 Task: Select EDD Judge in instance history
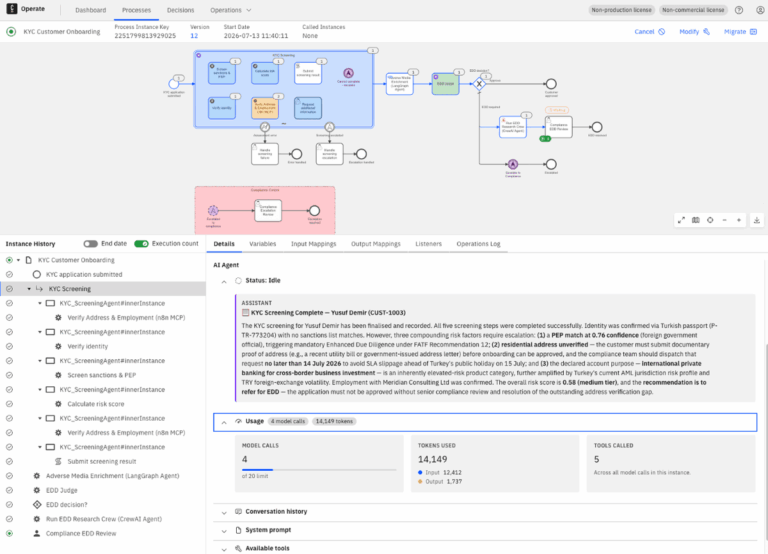[62, 490]
